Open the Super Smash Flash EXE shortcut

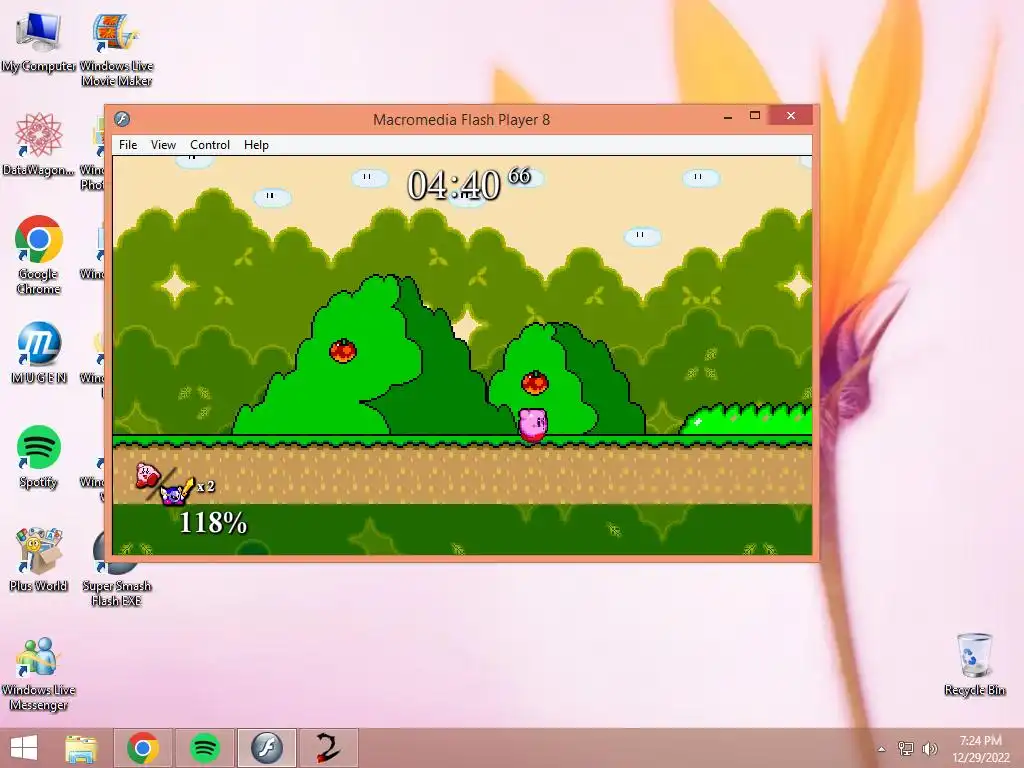pyautogui.click(x=116, y=568)
